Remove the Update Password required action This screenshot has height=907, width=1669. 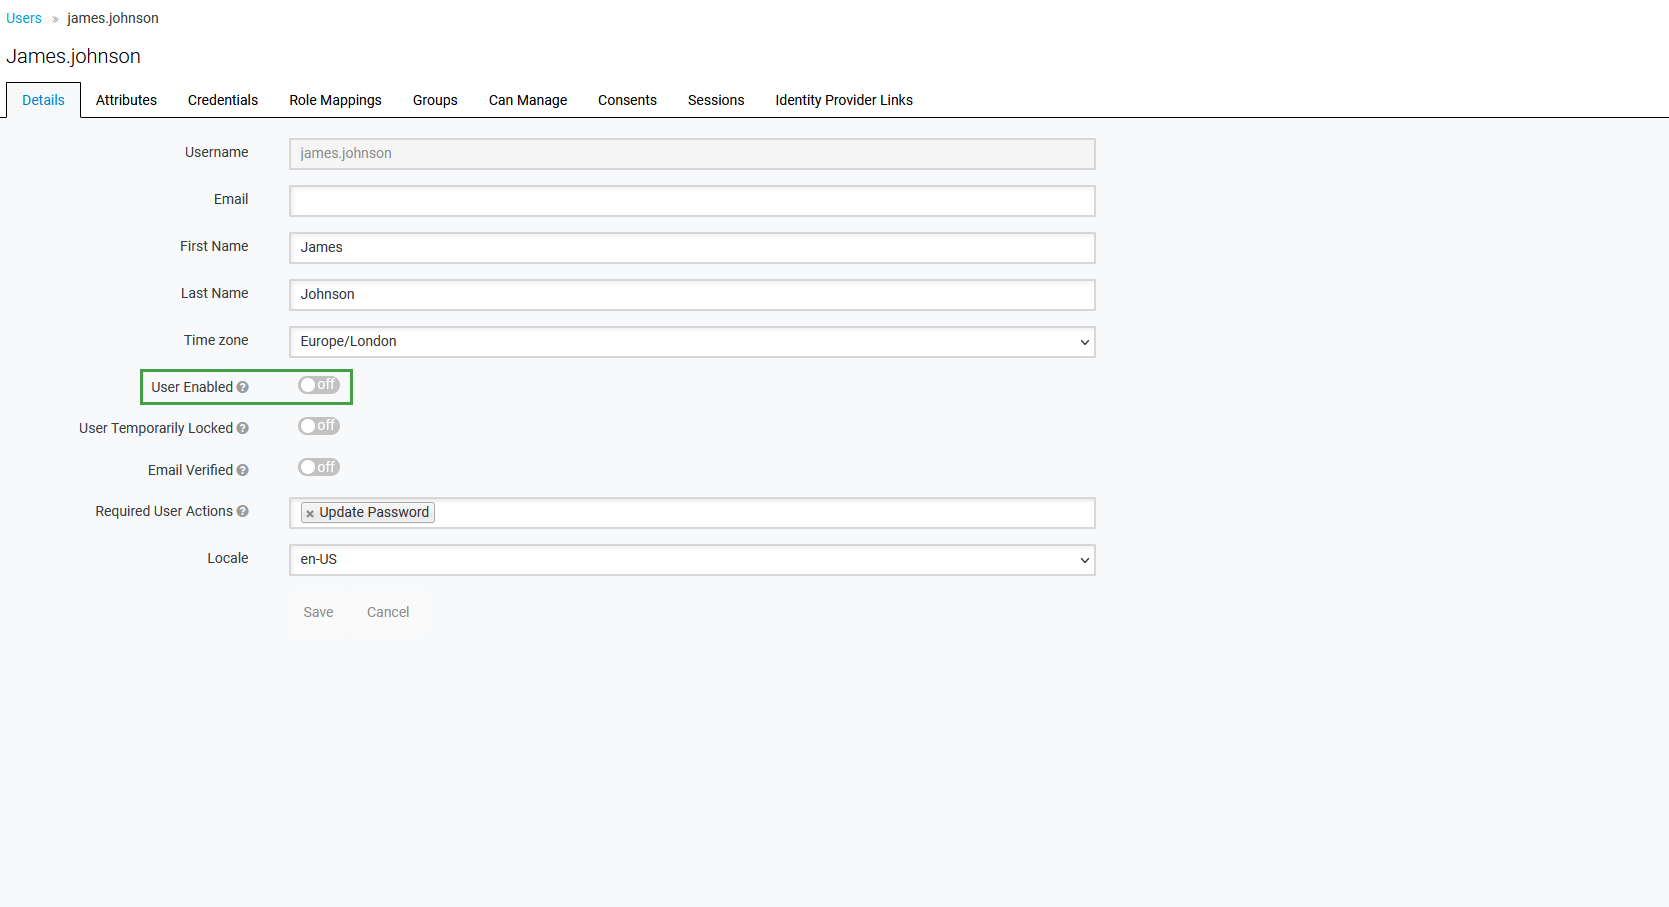tap(310, 514)
